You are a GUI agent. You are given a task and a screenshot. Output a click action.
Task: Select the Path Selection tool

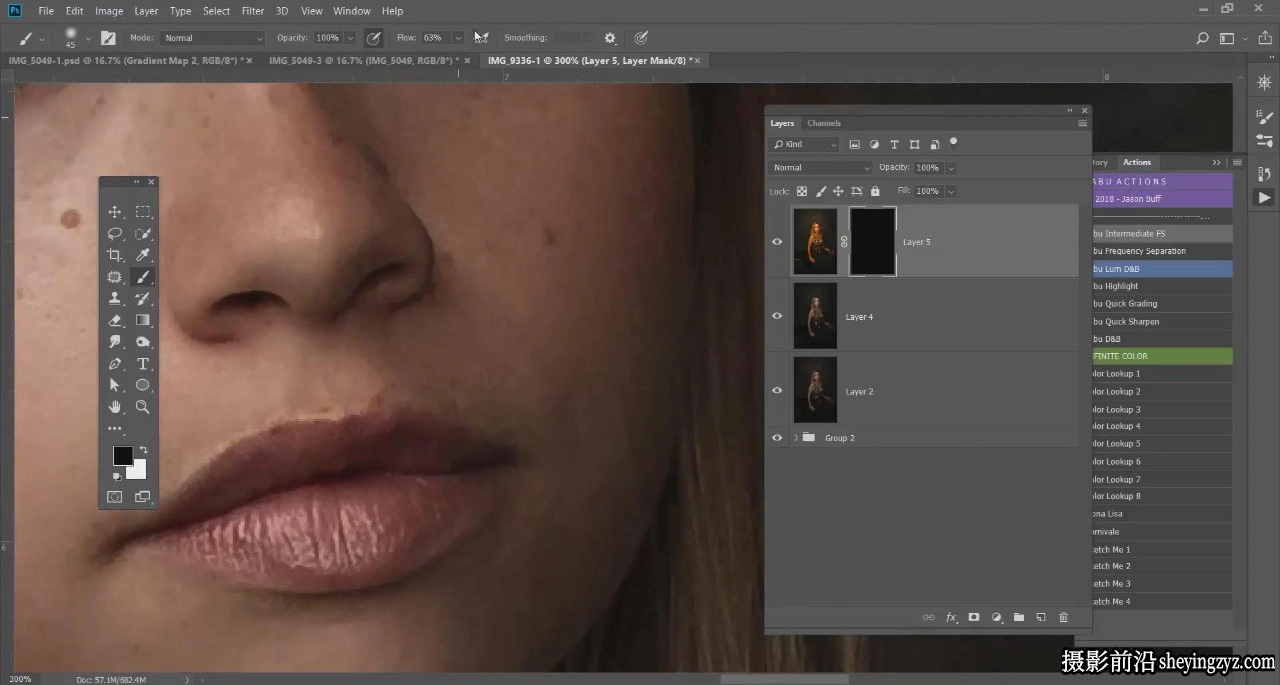115,385
